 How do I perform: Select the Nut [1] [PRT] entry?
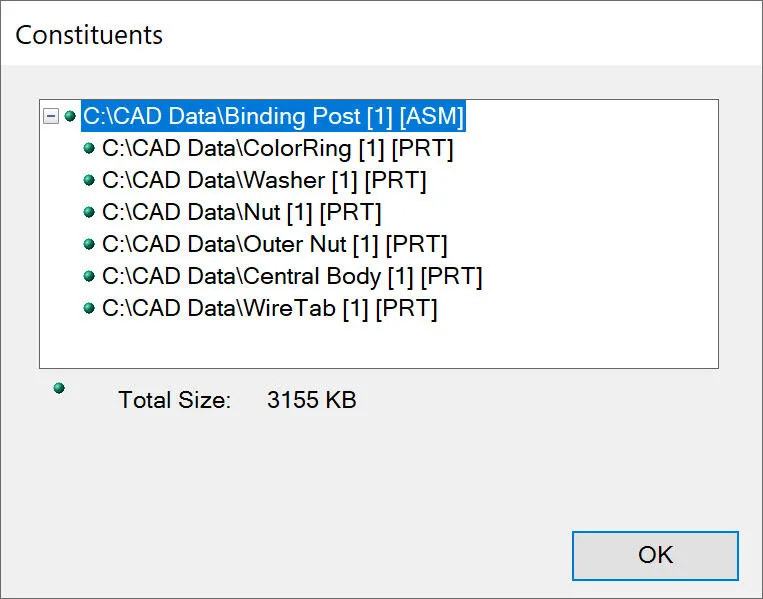tap(241, 212)
